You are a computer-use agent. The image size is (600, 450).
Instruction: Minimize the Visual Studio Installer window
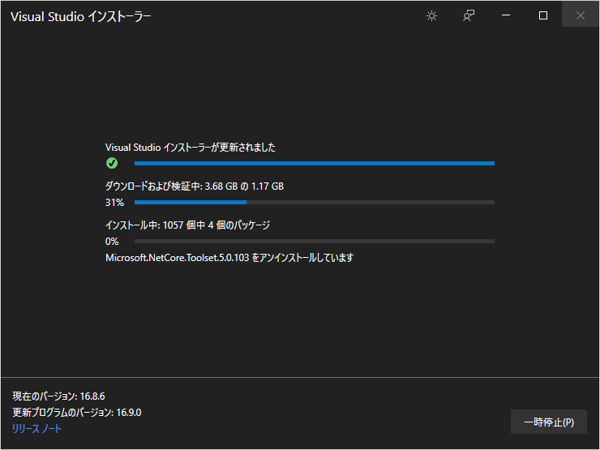506,16
